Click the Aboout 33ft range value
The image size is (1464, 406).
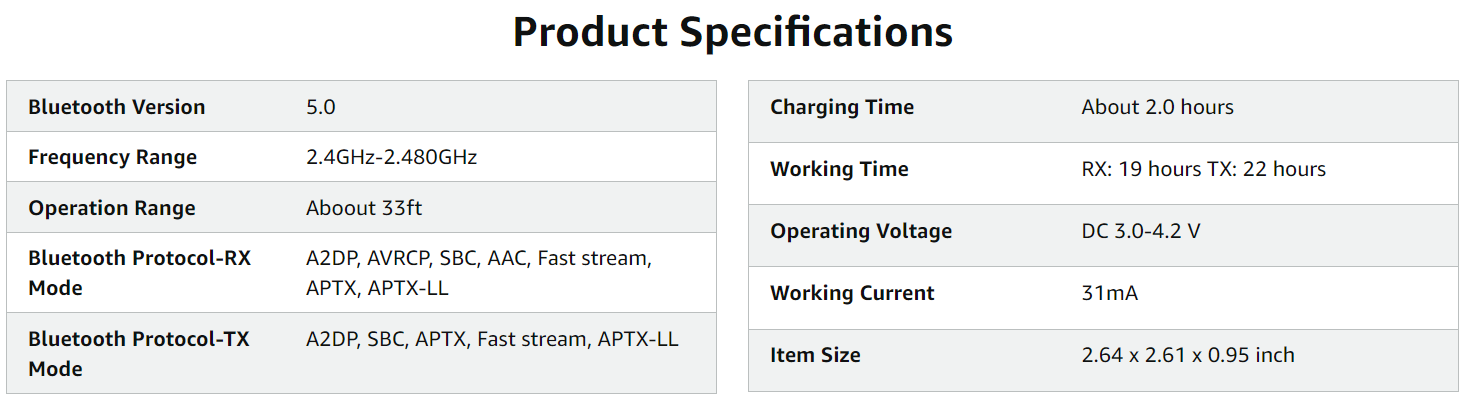click(x=365, y=208)
